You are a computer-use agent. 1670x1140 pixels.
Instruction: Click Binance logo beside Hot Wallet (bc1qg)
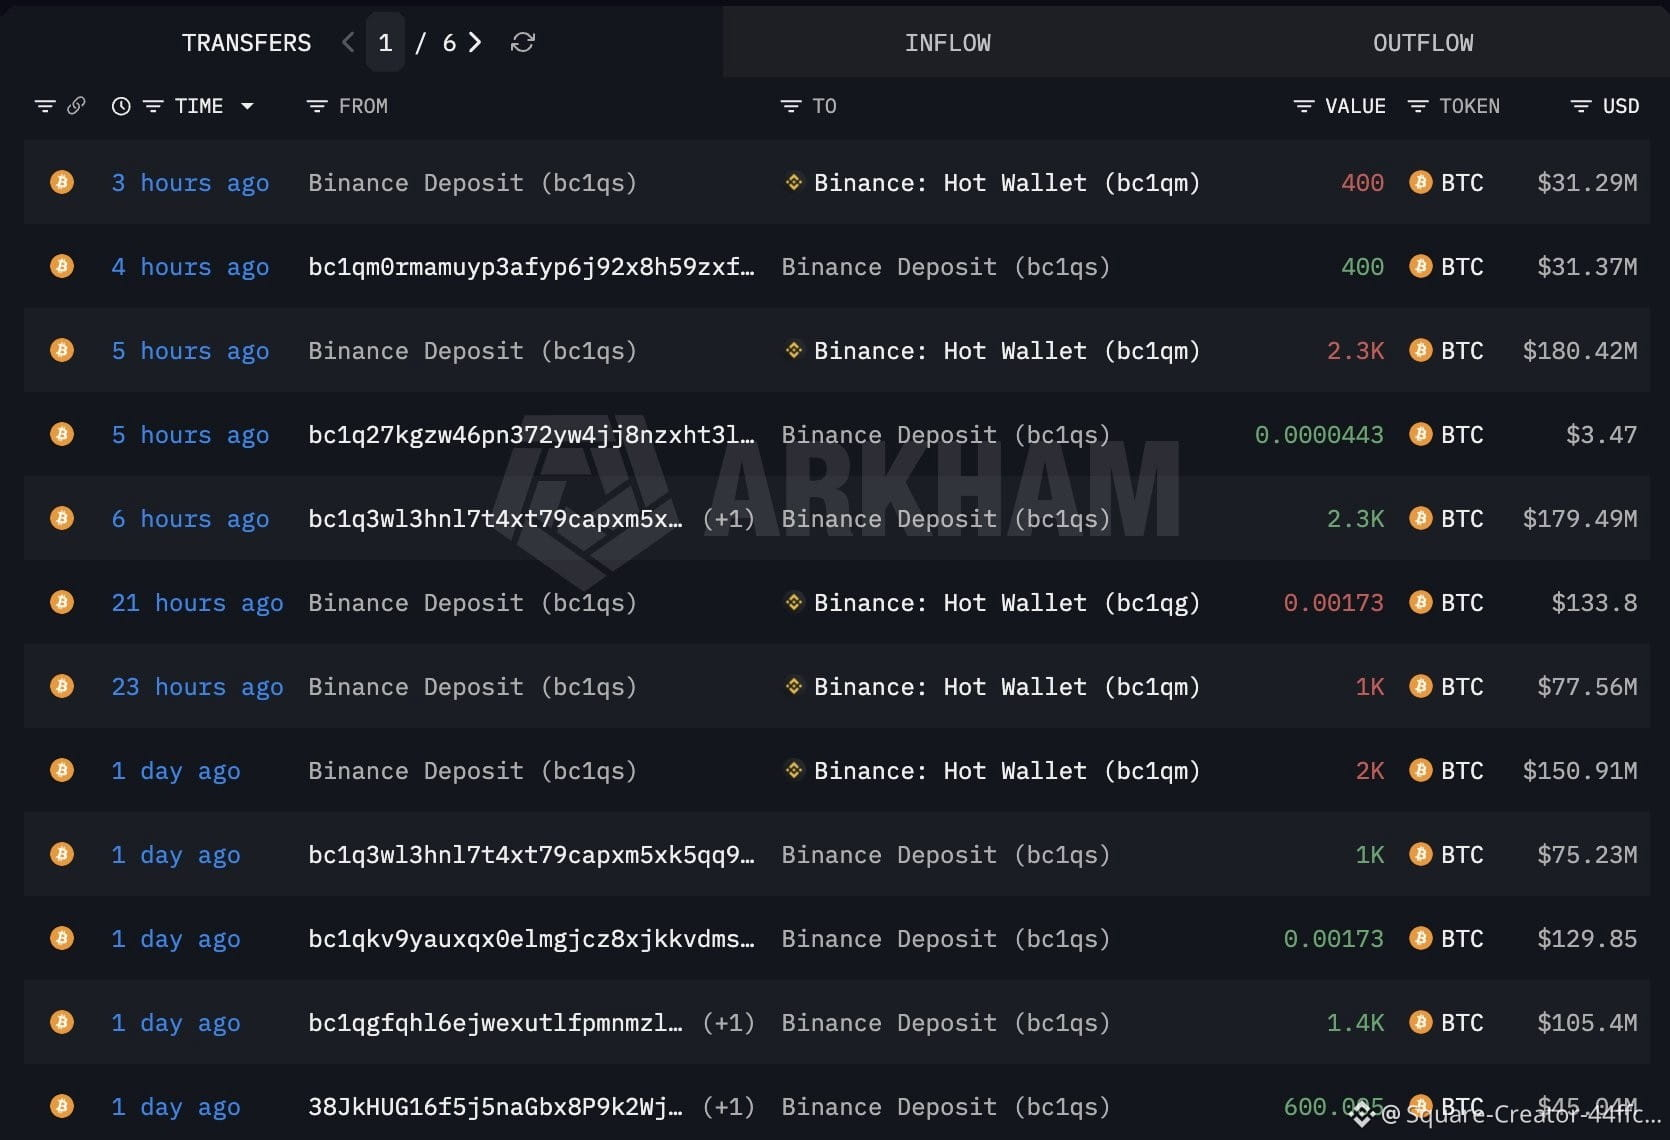pos(794,602)
